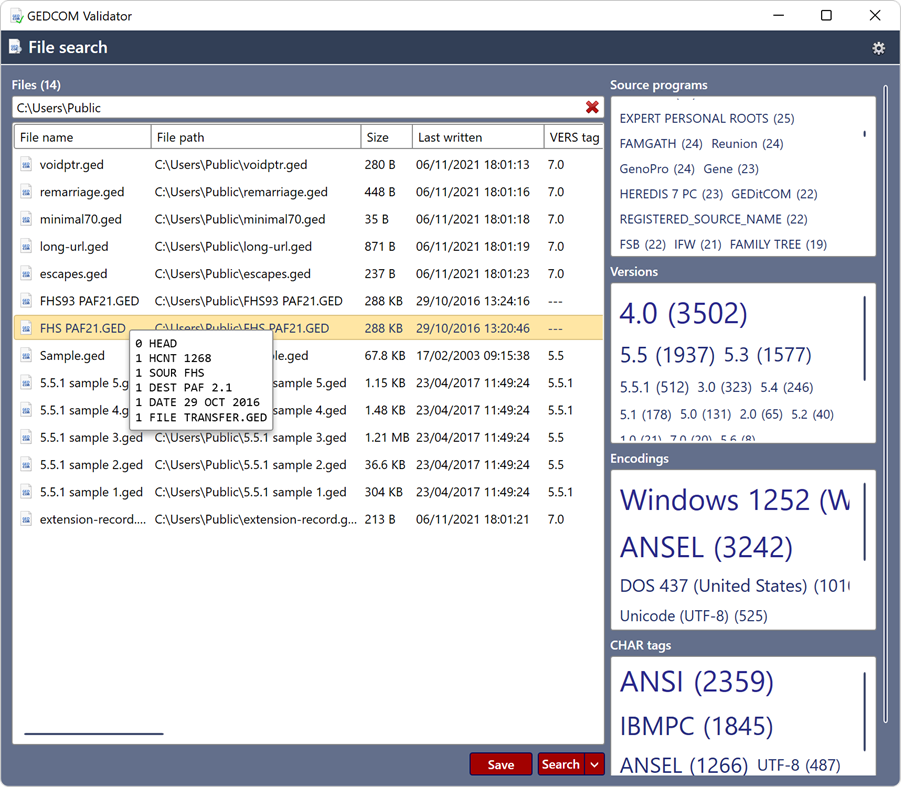
Task: Clear the path filter using the red X
Action: [592, 107]
